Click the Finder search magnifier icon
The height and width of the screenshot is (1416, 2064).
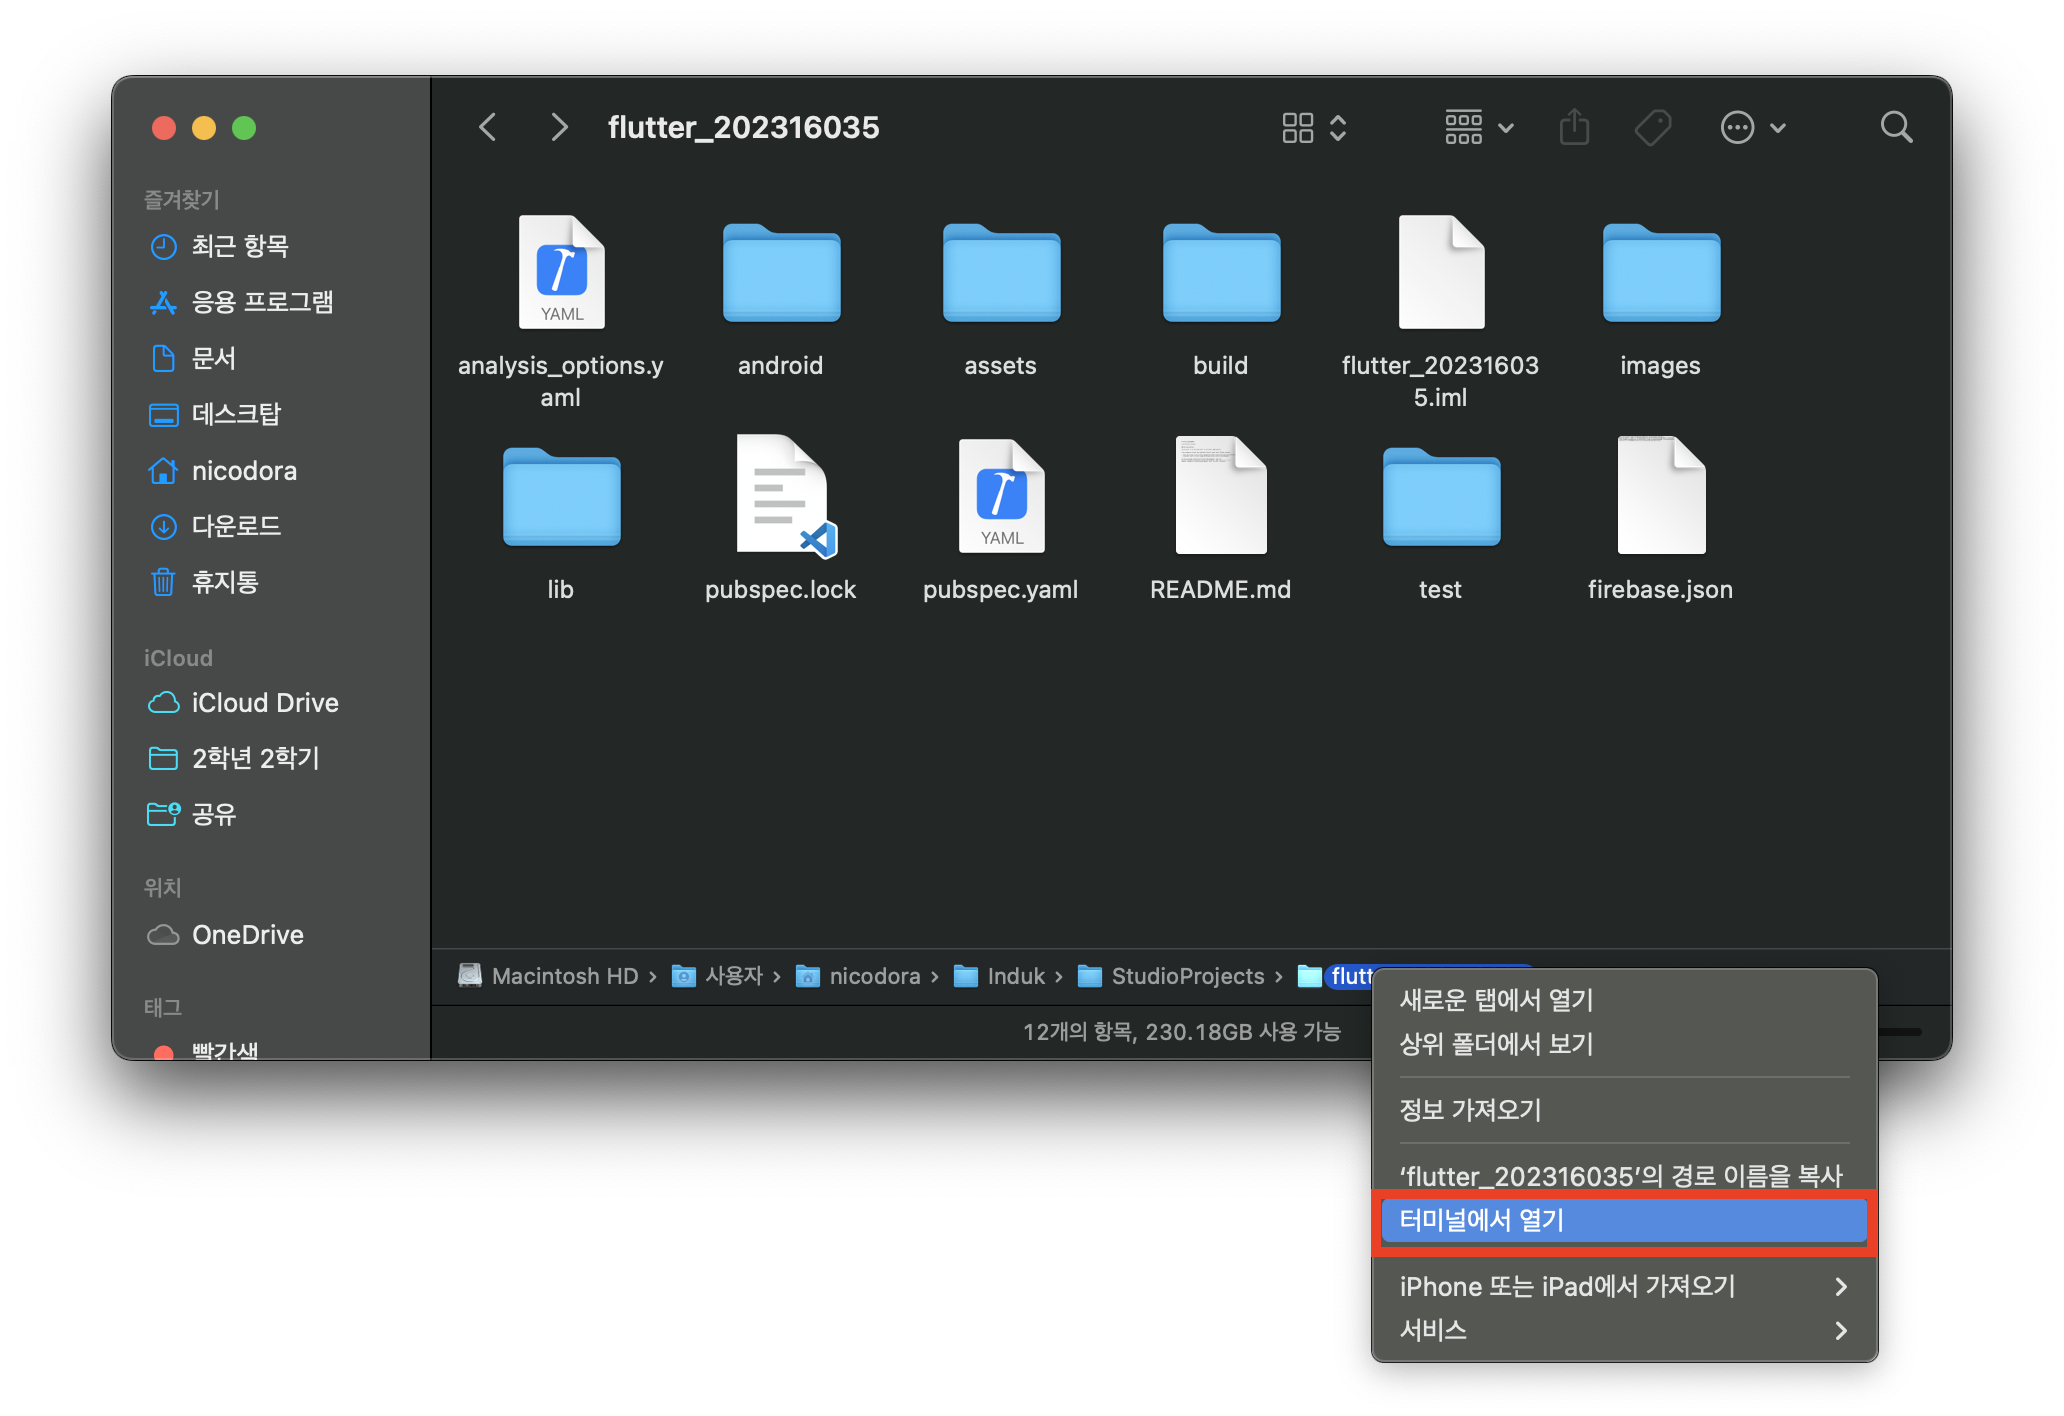click(1896, 128)
